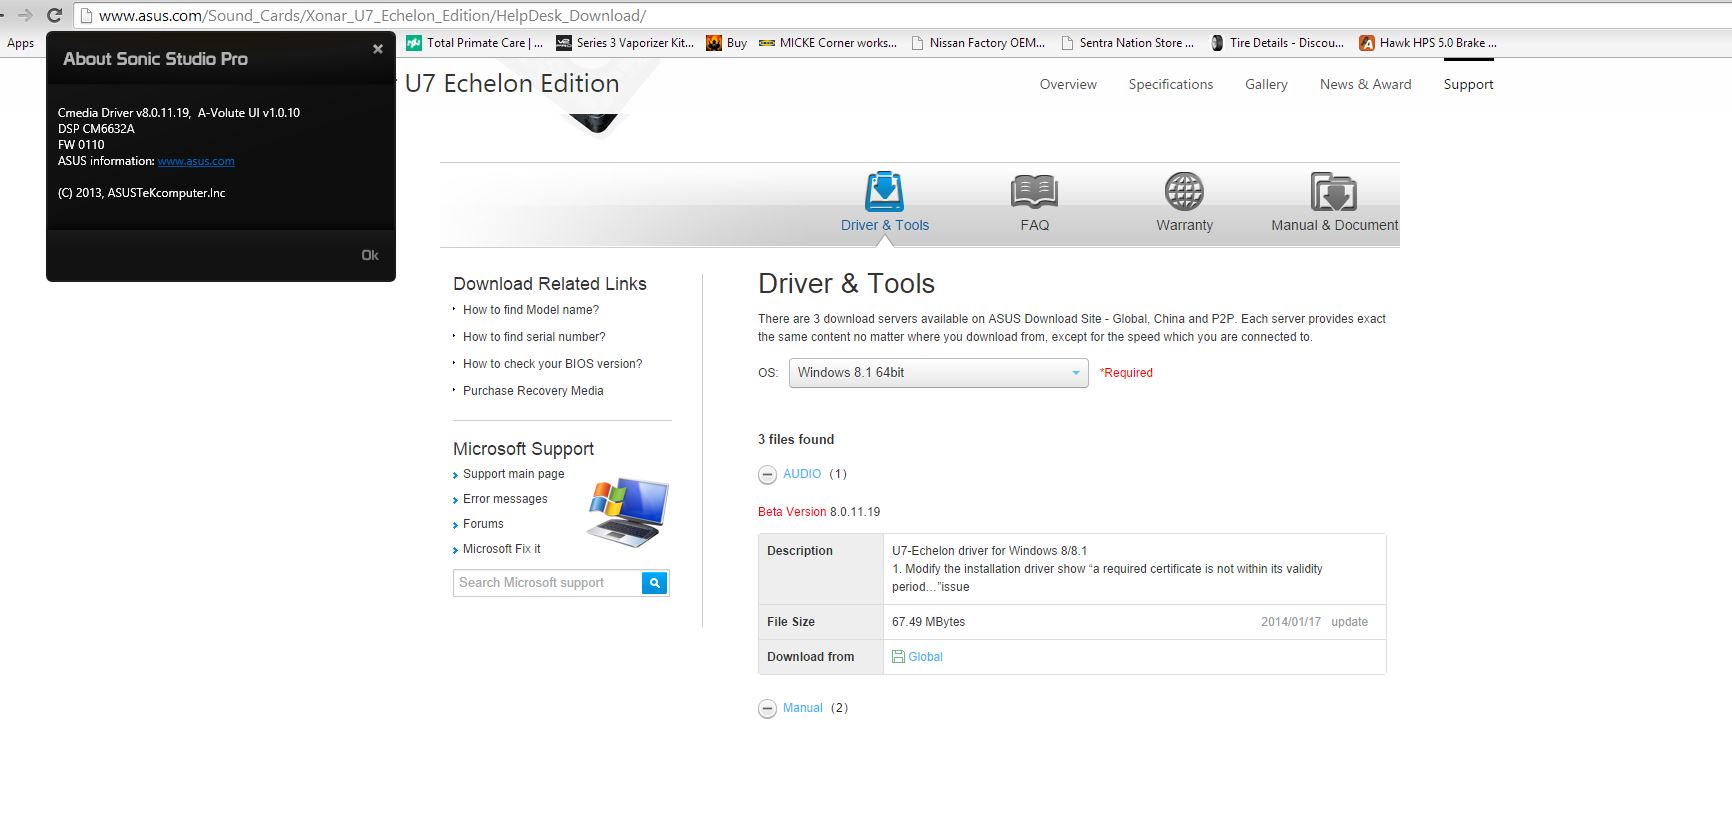Image resolution: width=1732 pixels, height=836 pixels.
Task: Open How to check your BIOS version
Action: point(553,364)
